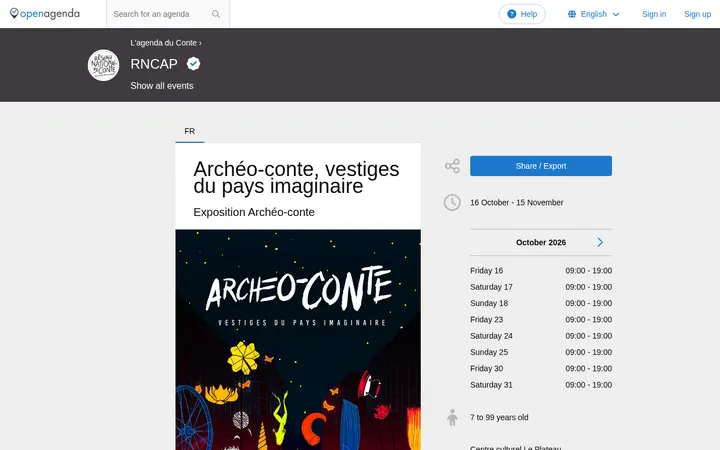Click the Sign up link
Screen dimensions: 720x450
pyautogui.click(x=697, y=14)
